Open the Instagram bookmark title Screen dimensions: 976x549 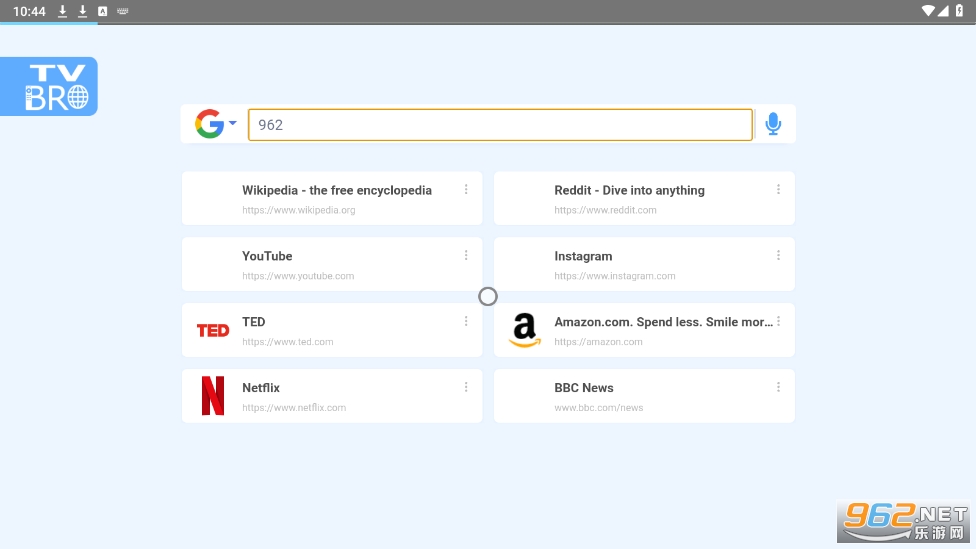tap(583, 256)
